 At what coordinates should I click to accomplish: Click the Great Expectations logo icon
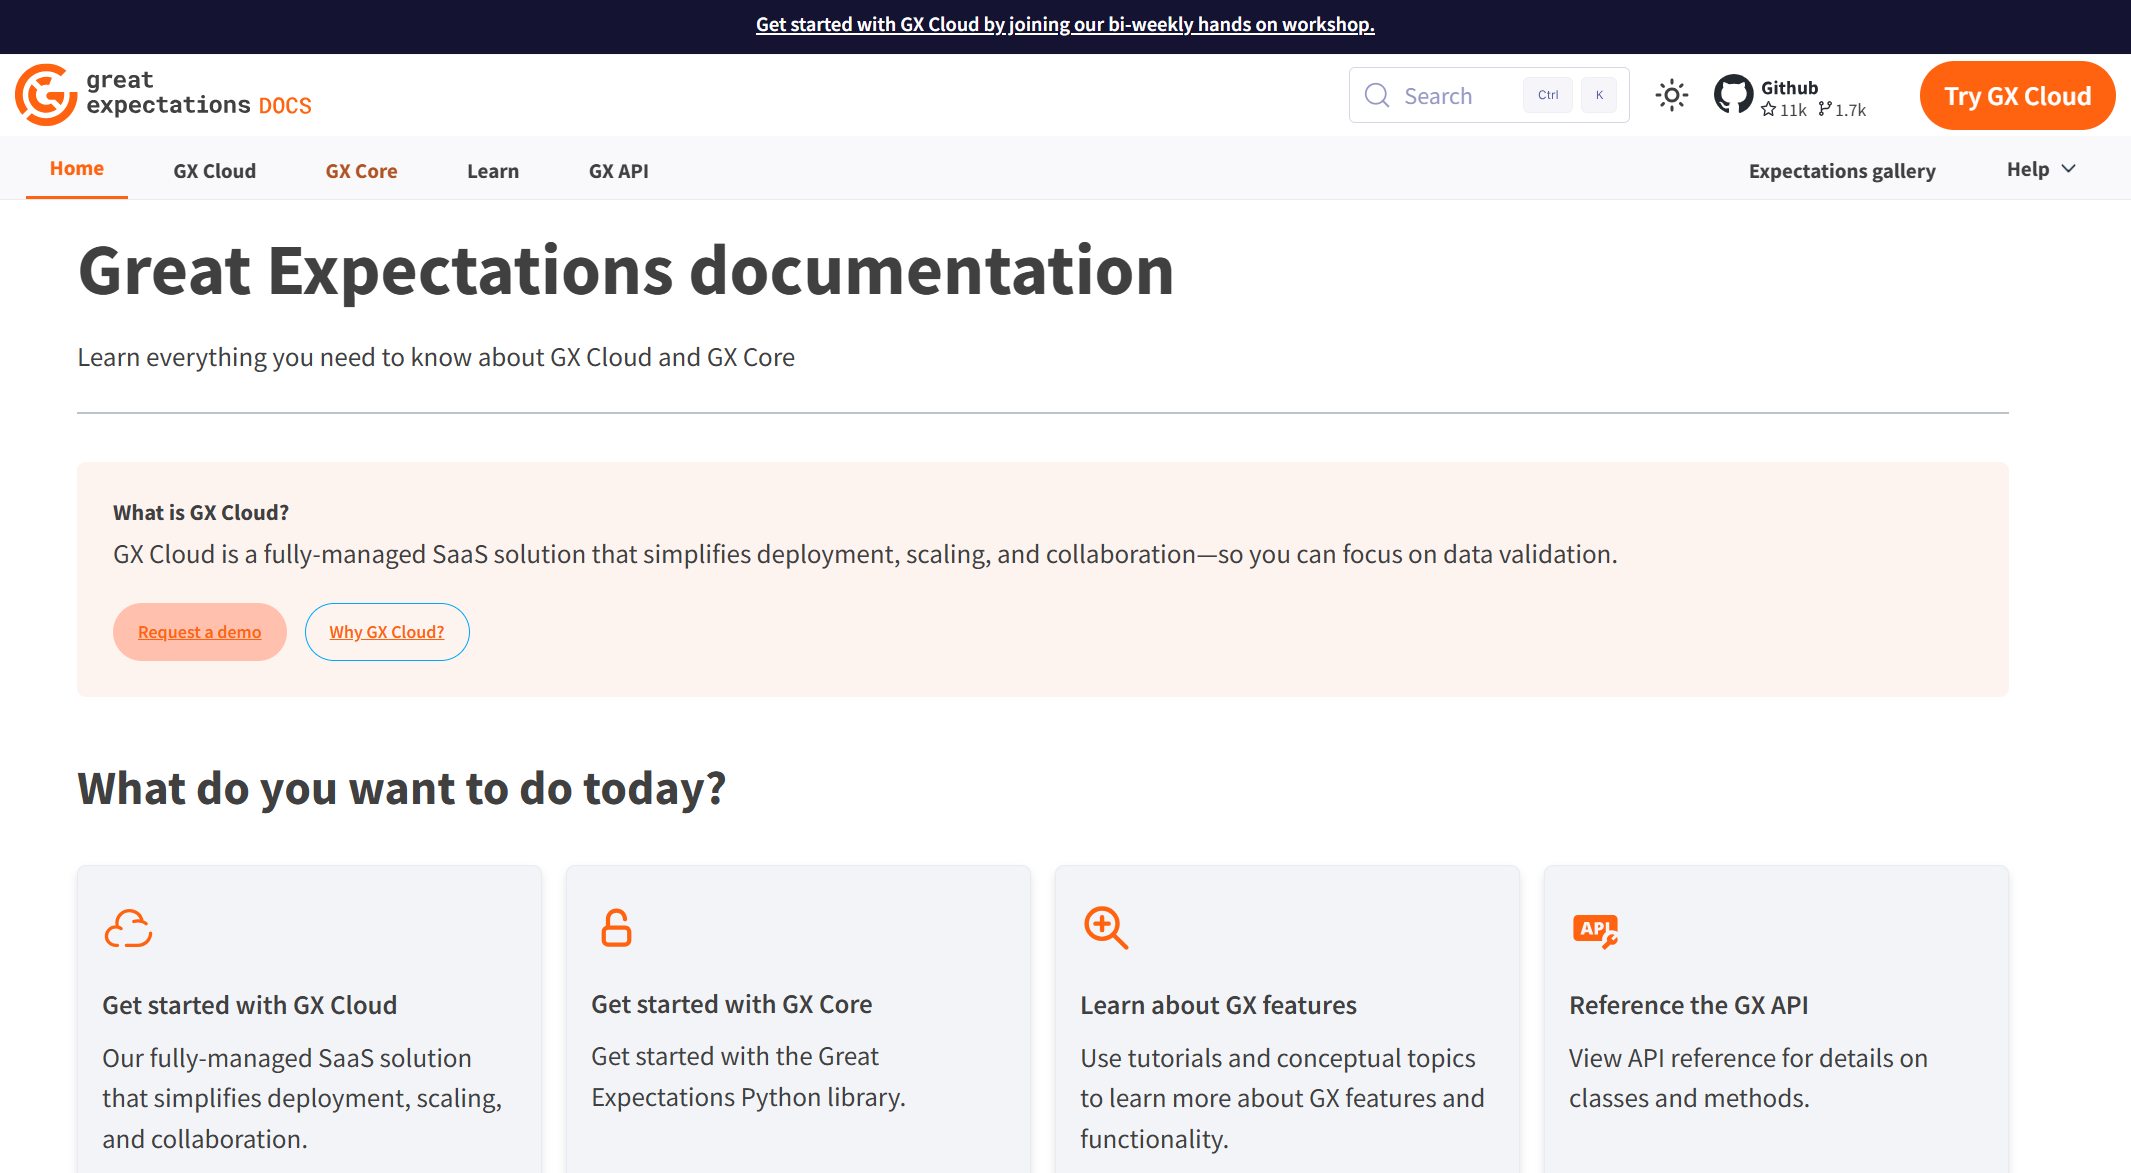pyautogui.click(x=45, y=95)
